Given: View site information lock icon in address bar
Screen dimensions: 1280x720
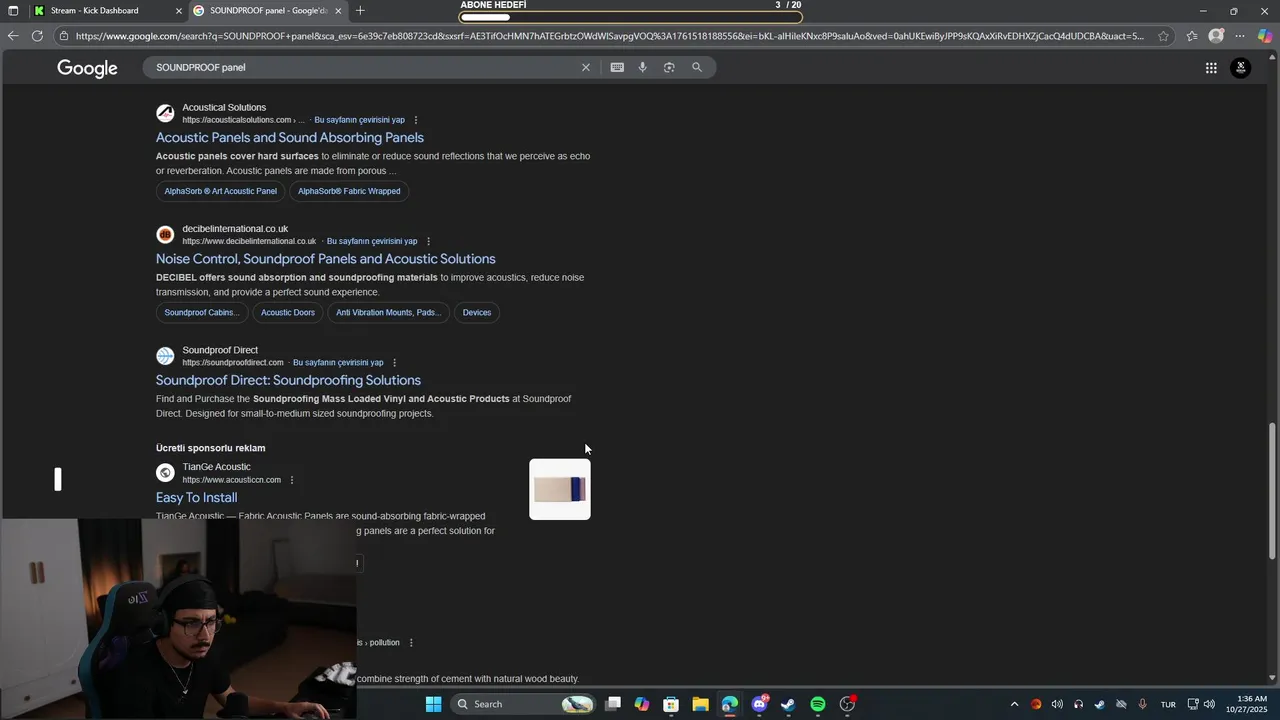Looking at the screenshot, I should click(64, 36).
